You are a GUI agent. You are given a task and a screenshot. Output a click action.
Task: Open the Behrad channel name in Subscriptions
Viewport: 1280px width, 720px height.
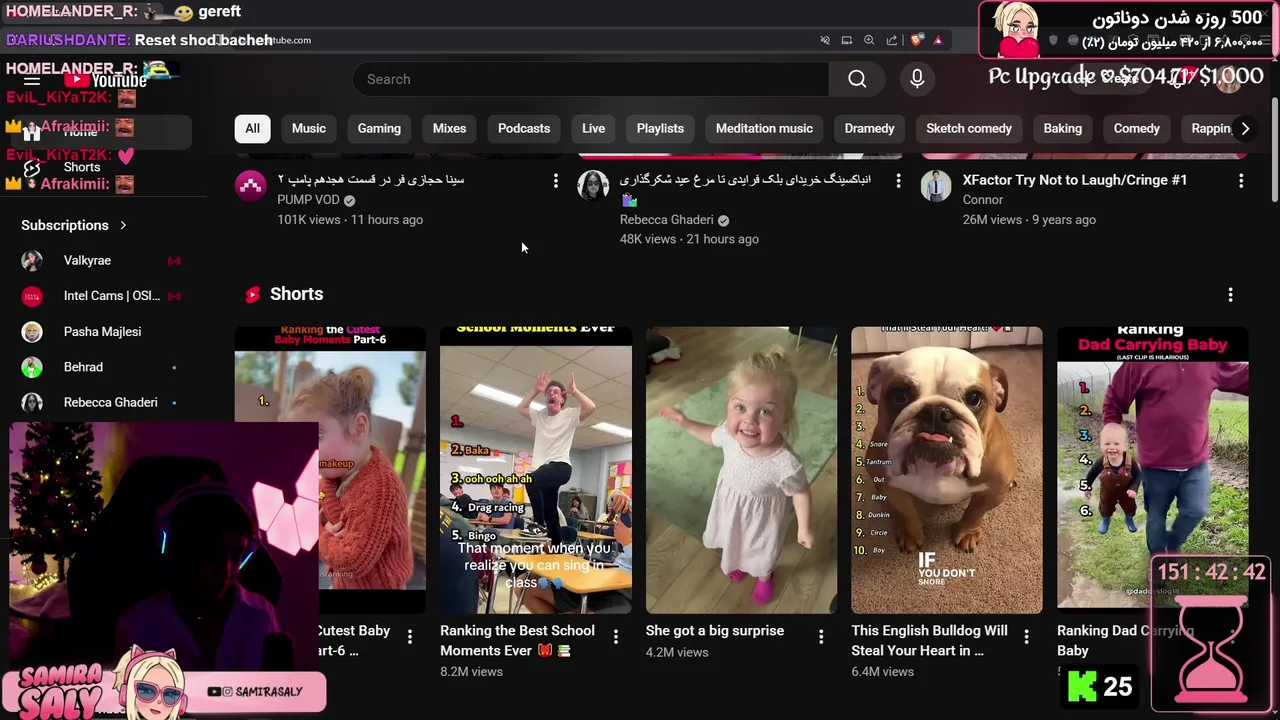(x=83, y=367)
